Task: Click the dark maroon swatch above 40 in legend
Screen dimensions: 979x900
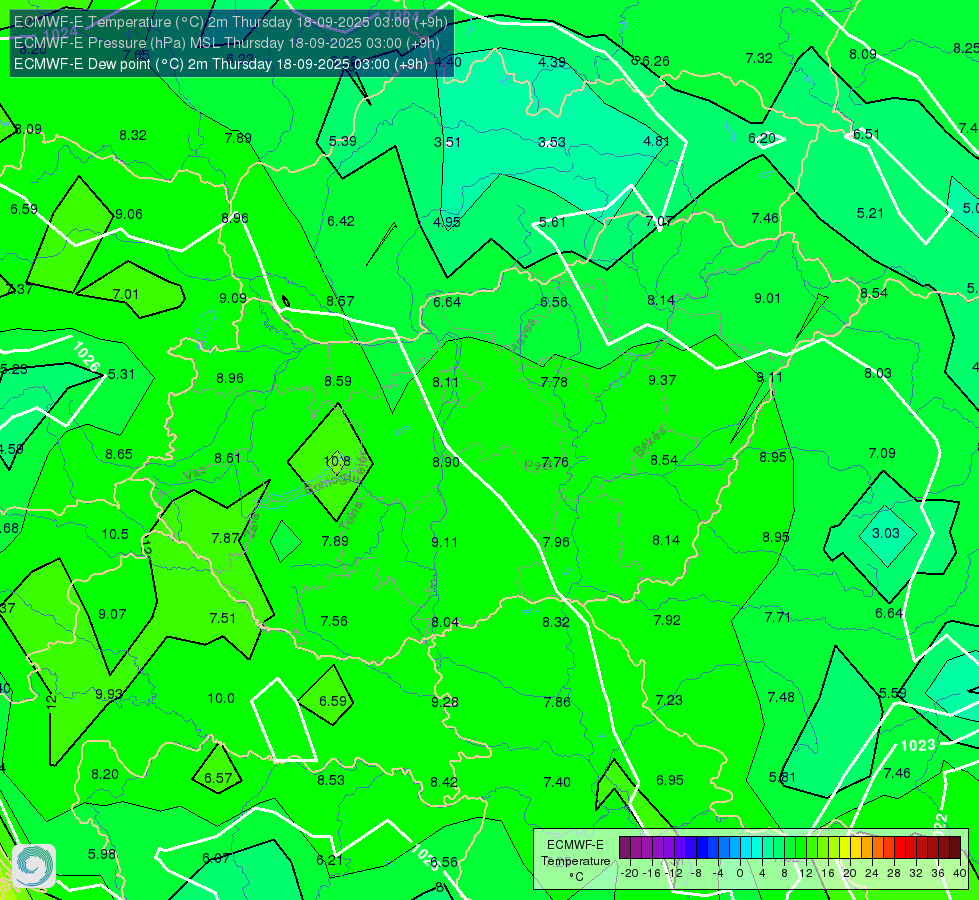Action: point(955,848)
